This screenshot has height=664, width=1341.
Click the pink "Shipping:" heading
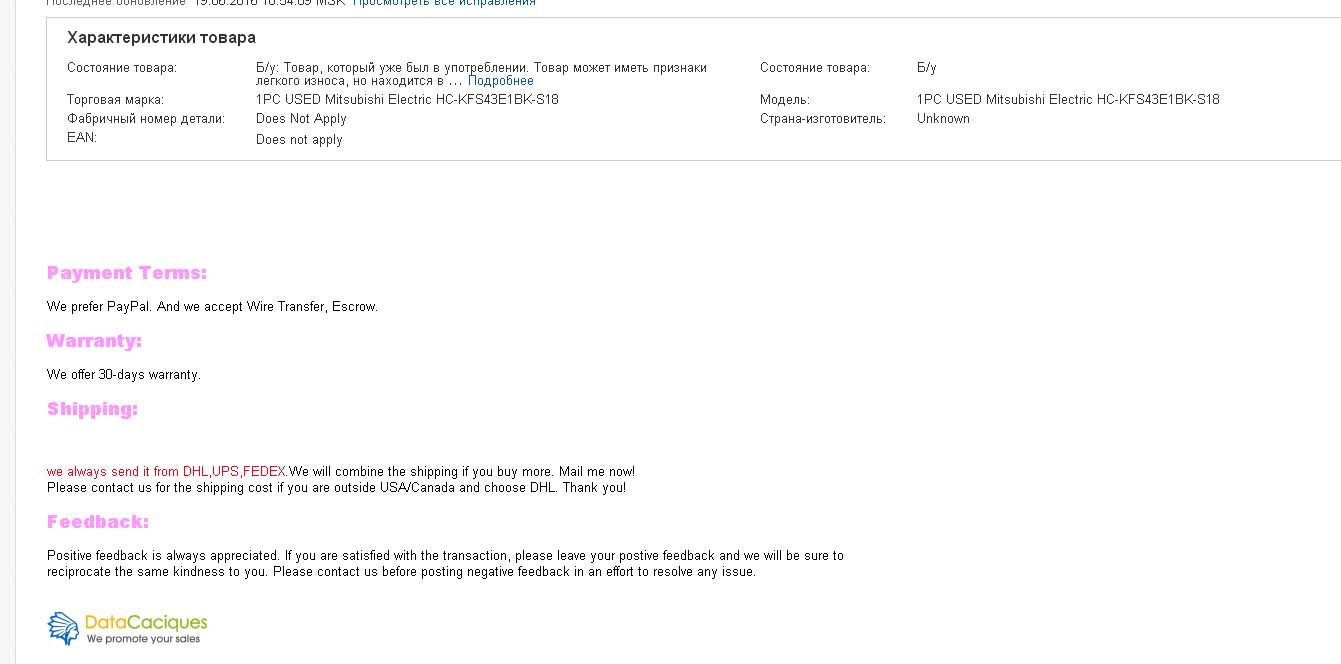click(x=92, y=409)
